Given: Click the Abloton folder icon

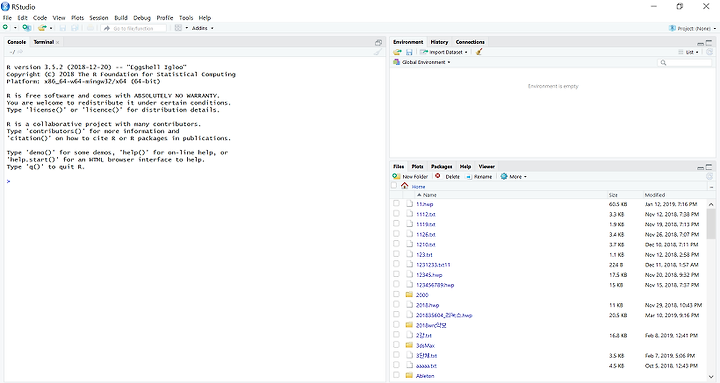Looking at the screenshot, I should (x=409, y=375).
